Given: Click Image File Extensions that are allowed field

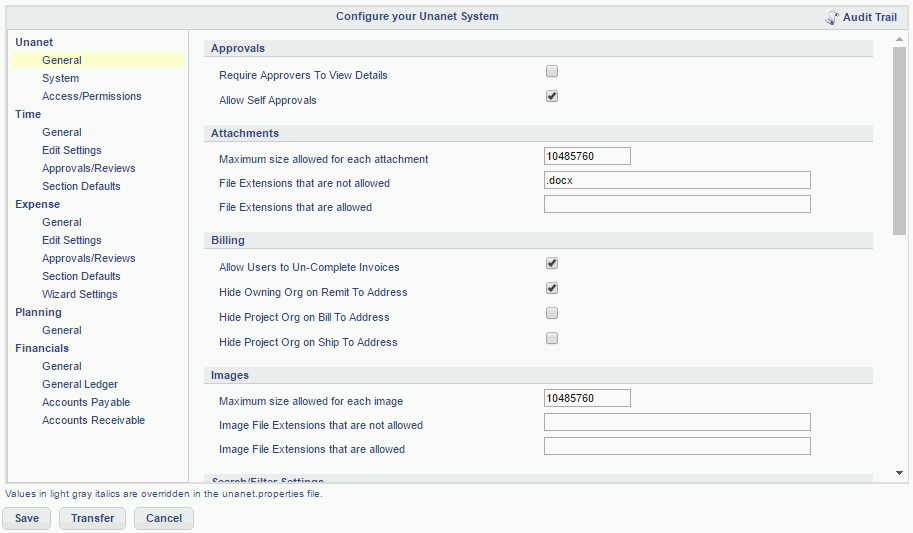Looking at the screenshot, I should pos(677,446).
